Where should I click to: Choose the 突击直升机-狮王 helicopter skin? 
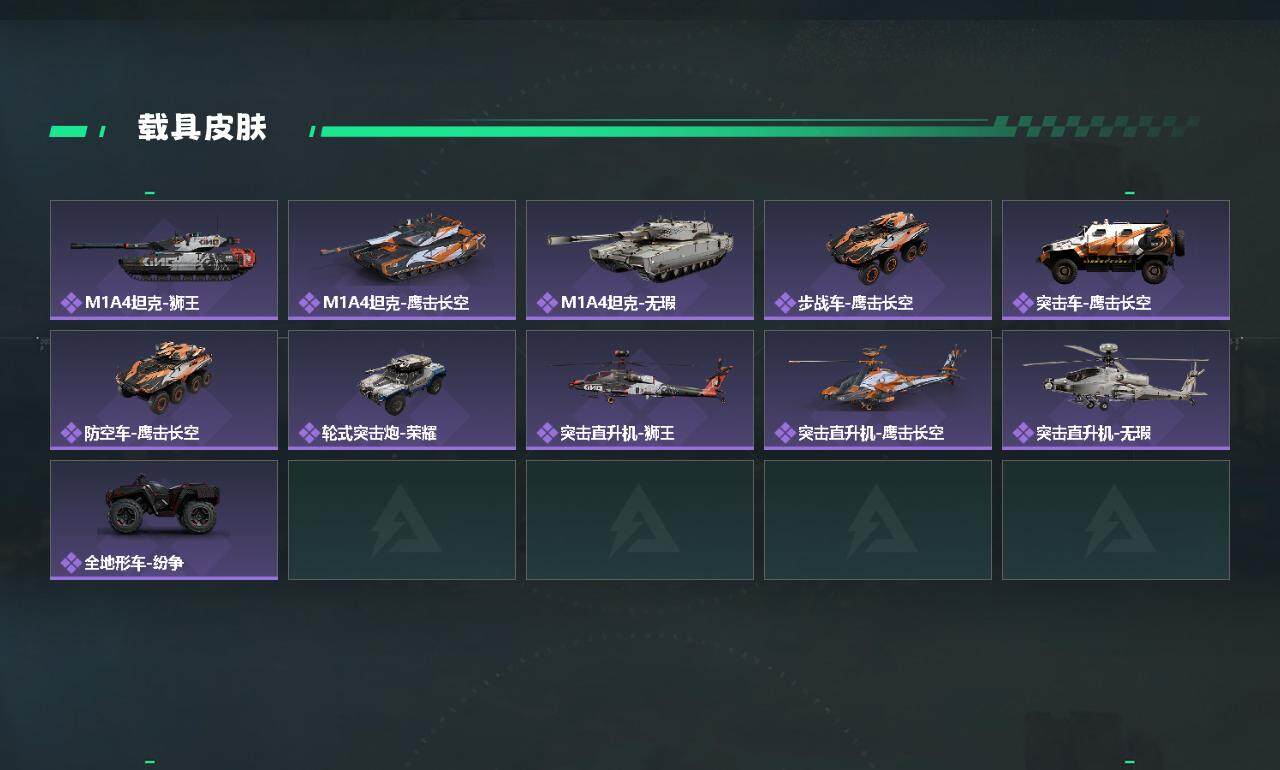[640, 390]
